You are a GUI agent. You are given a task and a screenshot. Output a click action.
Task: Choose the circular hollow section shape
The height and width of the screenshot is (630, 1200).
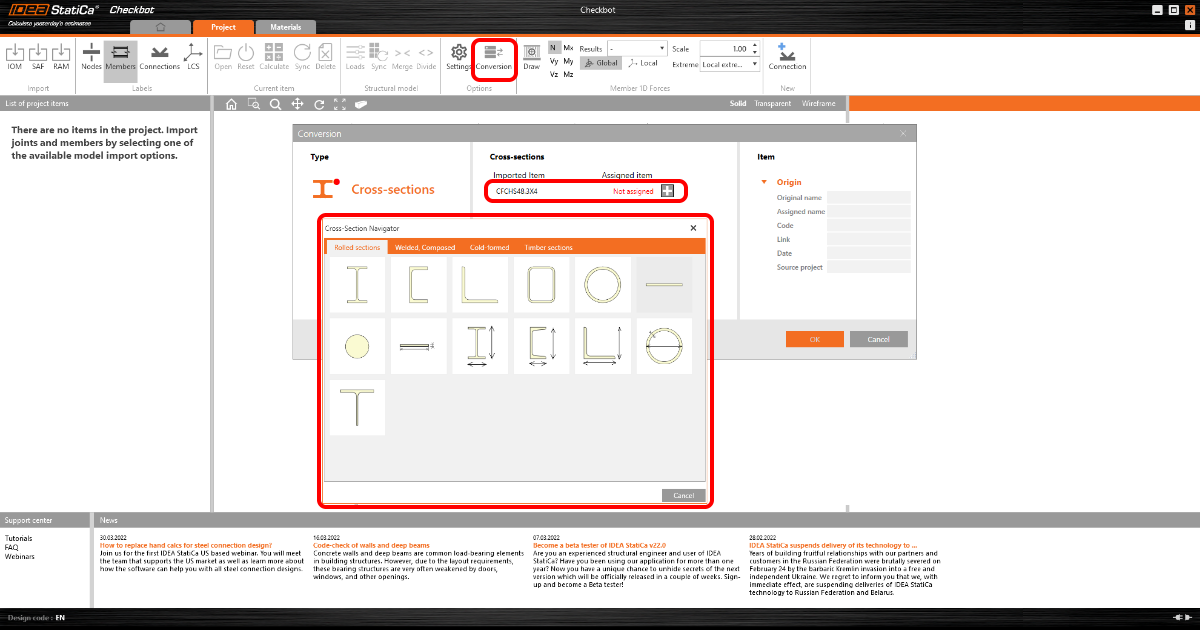[602, 285]
